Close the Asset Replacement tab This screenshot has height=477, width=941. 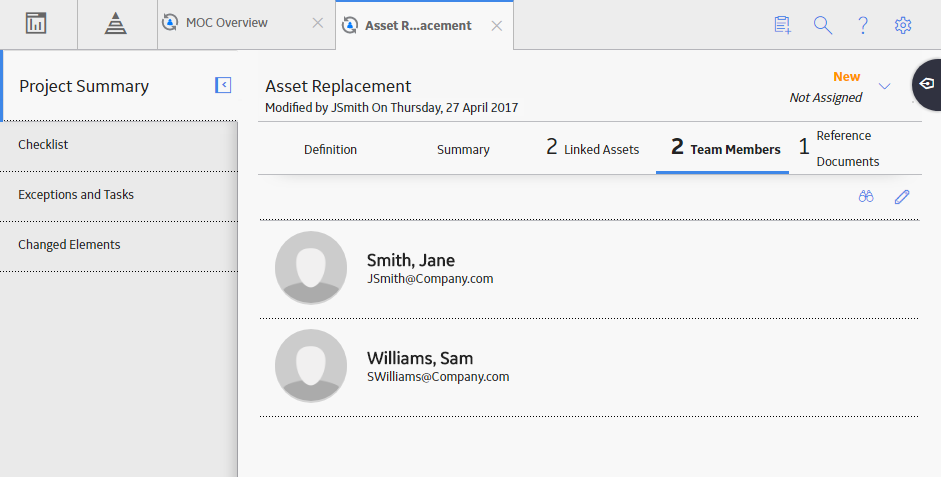click(x=496, y=26)
